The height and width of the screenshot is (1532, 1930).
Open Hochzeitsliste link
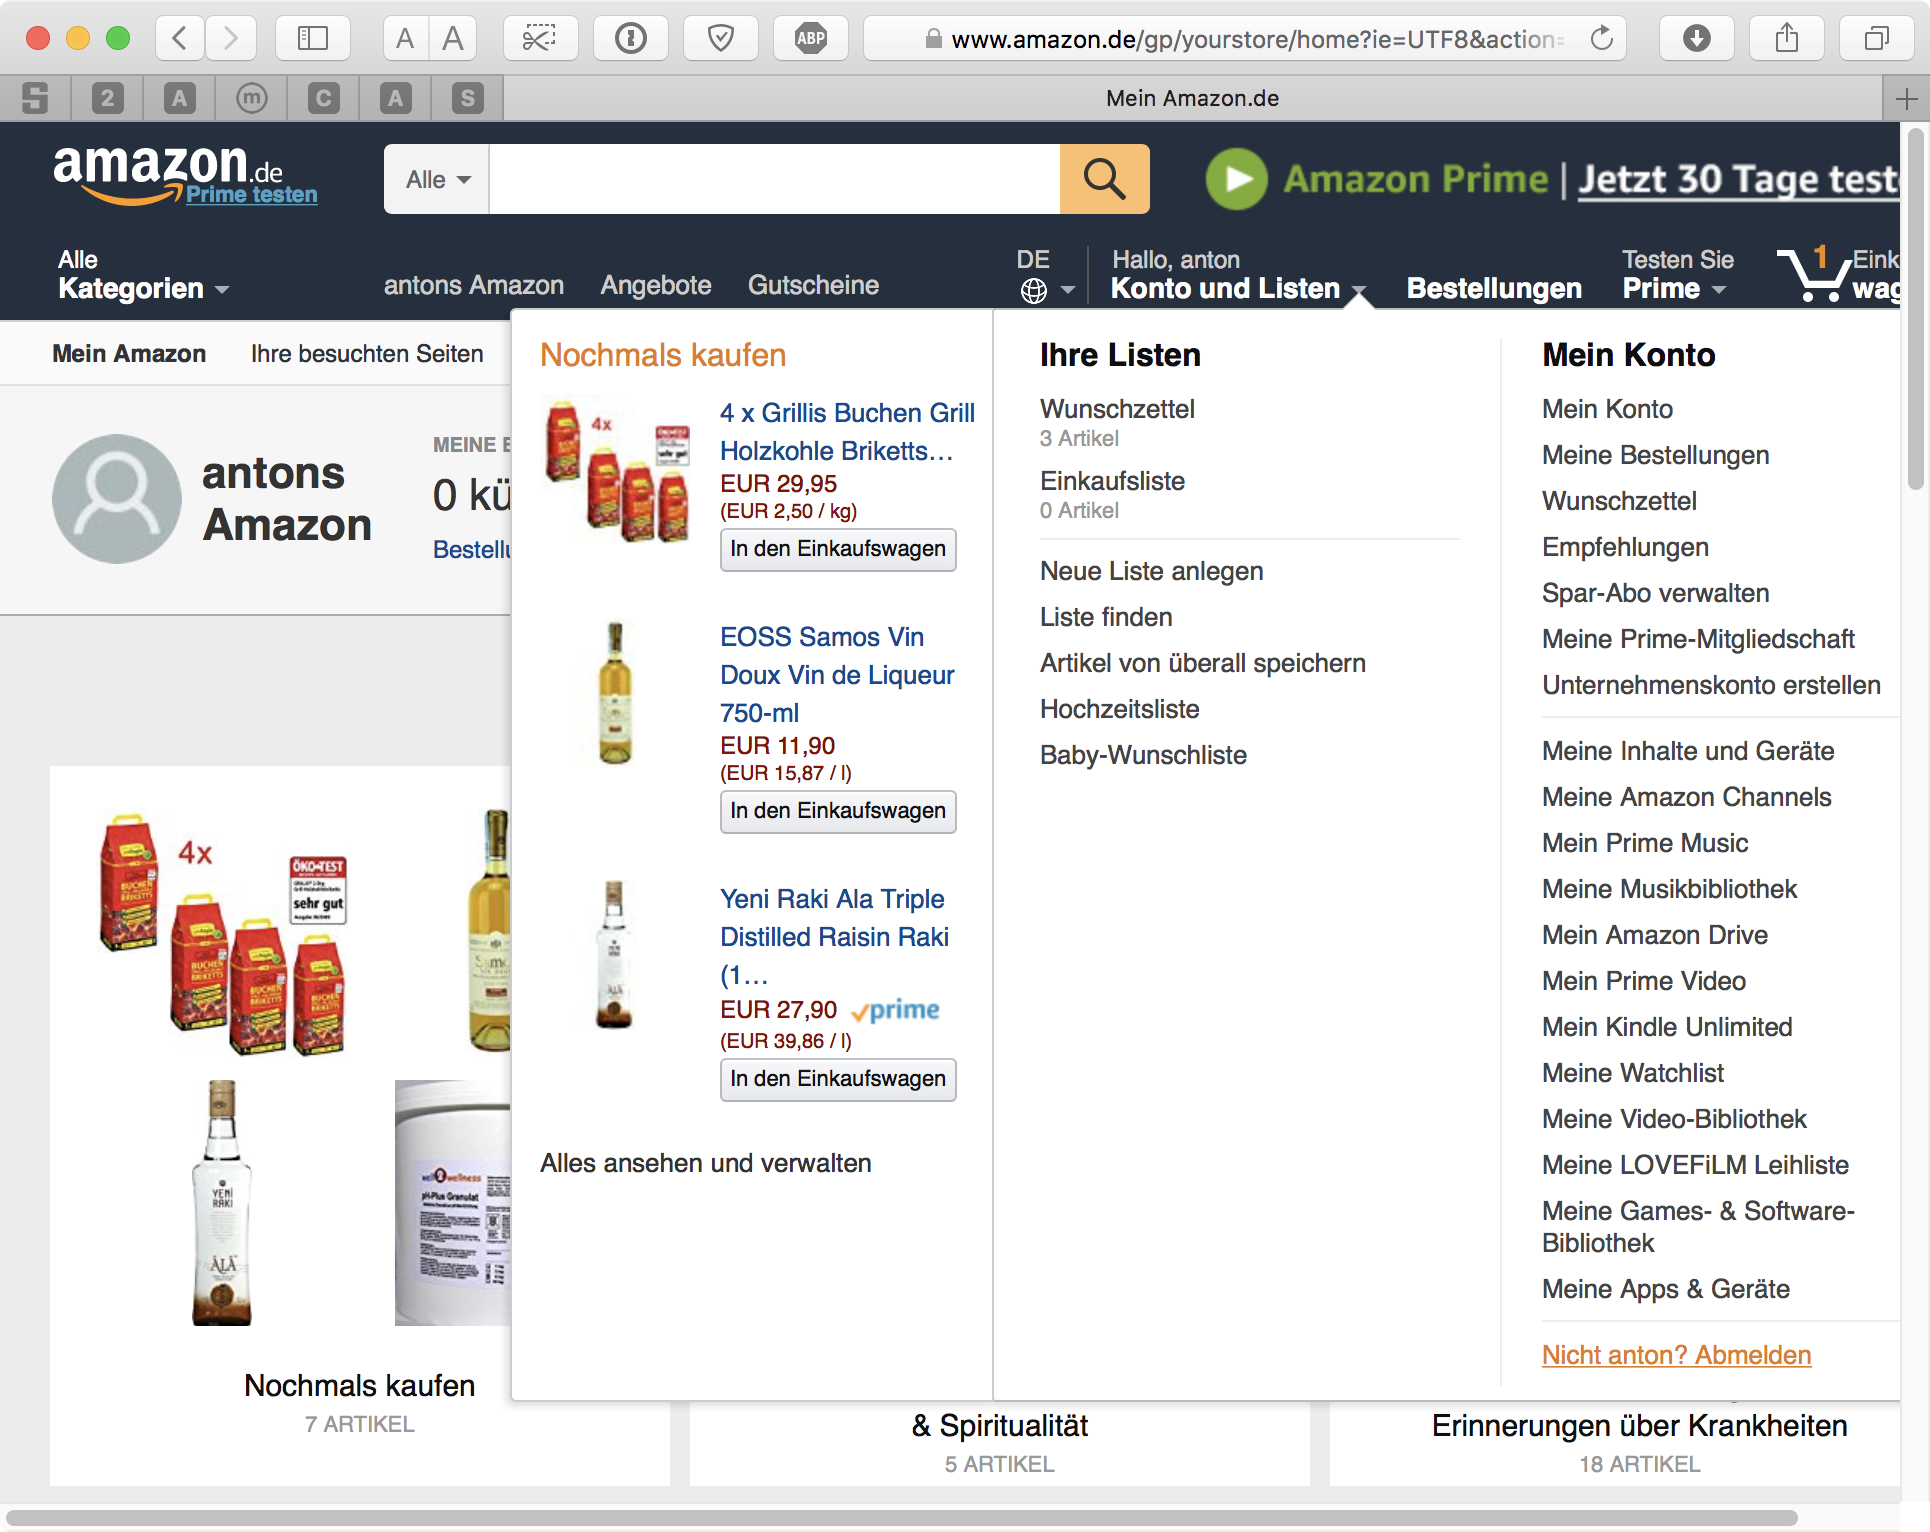tap(1119, 709)
